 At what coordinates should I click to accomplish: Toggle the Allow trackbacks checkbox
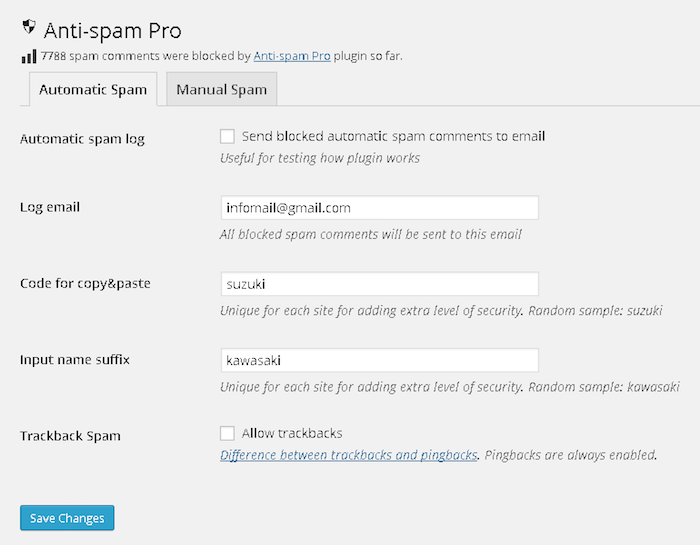[227, 433]
